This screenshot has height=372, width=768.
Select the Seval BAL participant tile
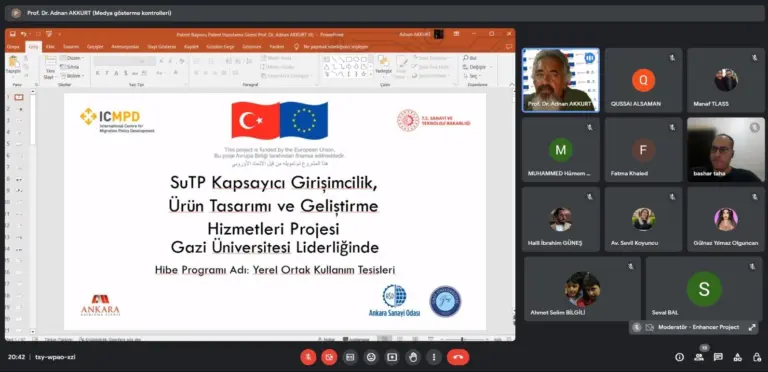704,289
